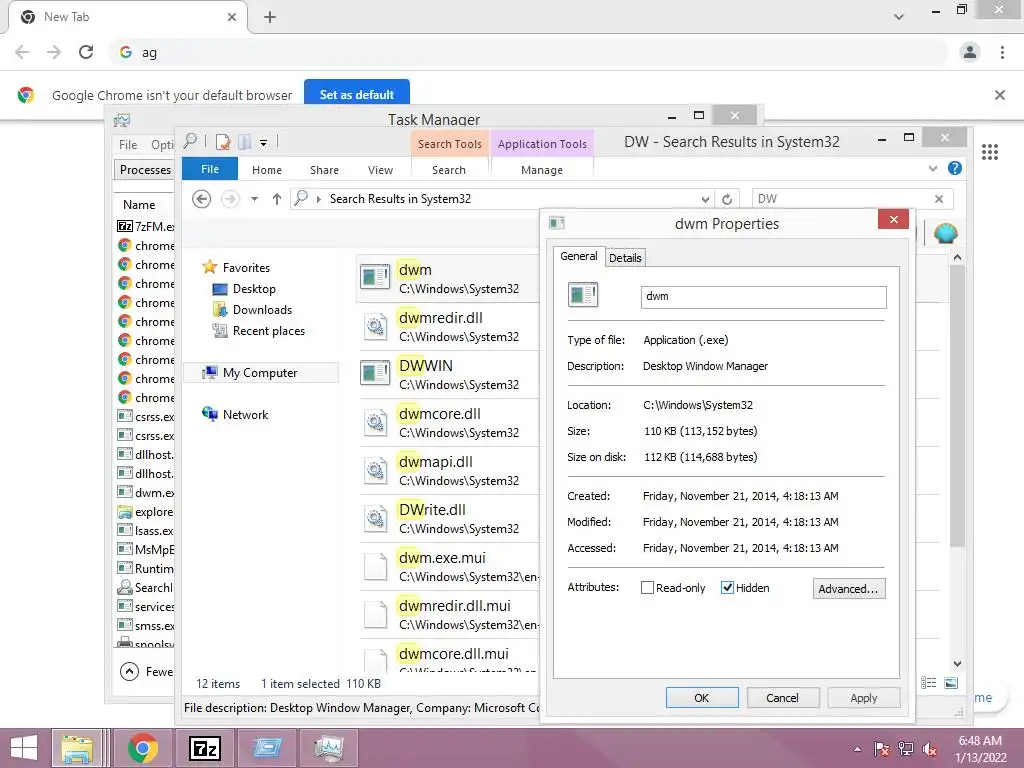This screenshot has width=1024, height=768.
Task: Go up one folder level
Action: [277, 199]
